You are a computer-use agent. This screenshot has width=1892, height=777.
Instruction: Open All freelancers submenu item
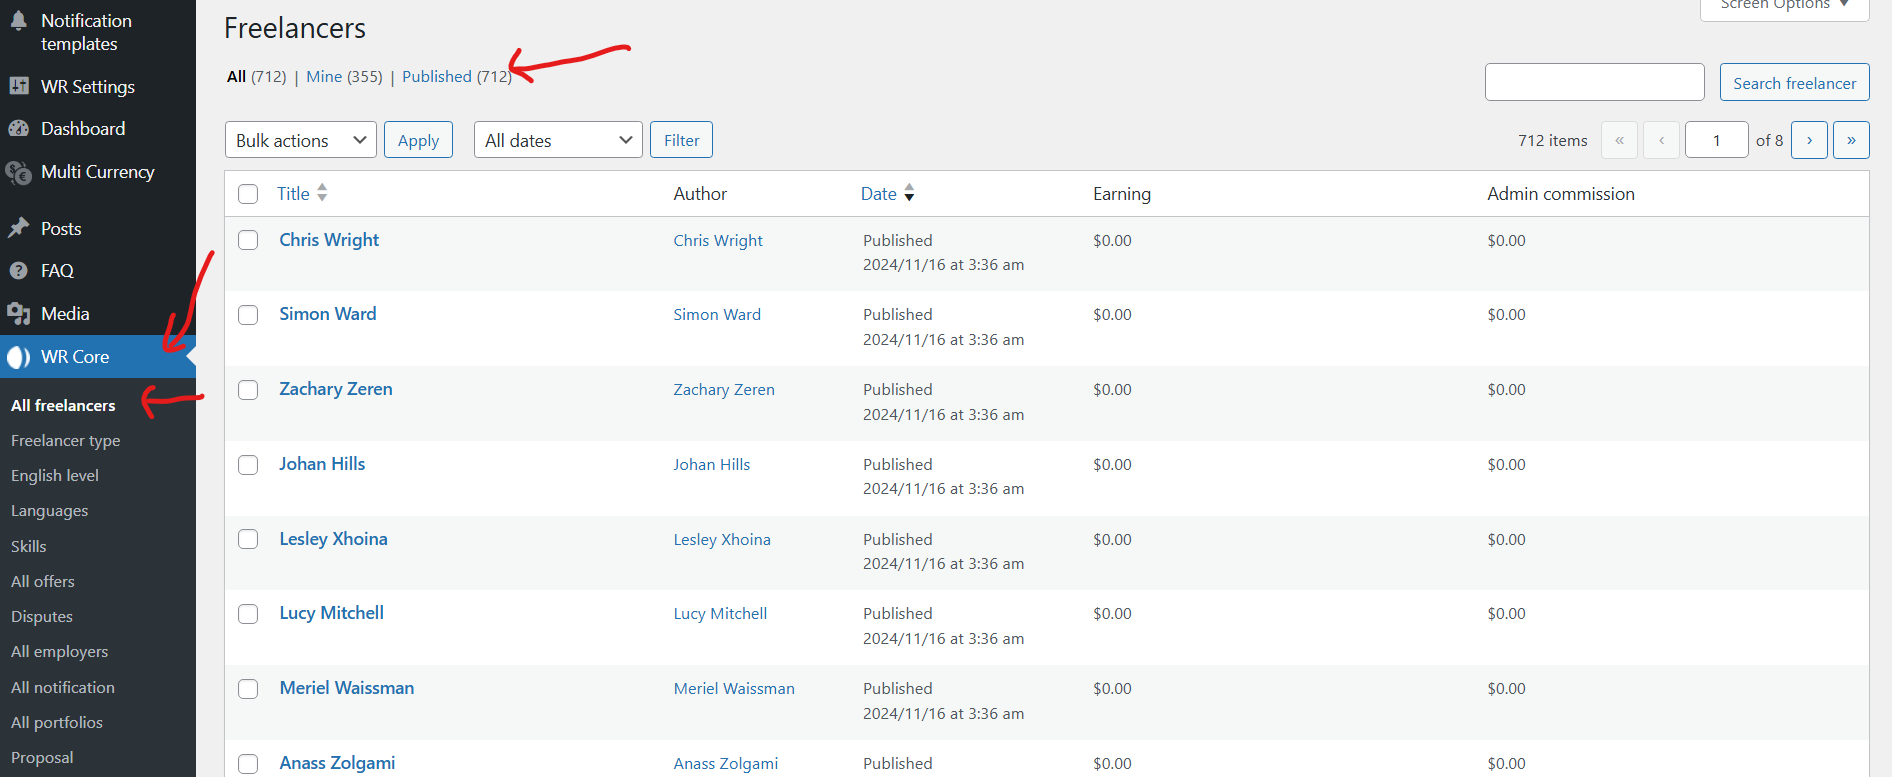tap(63, 405)
